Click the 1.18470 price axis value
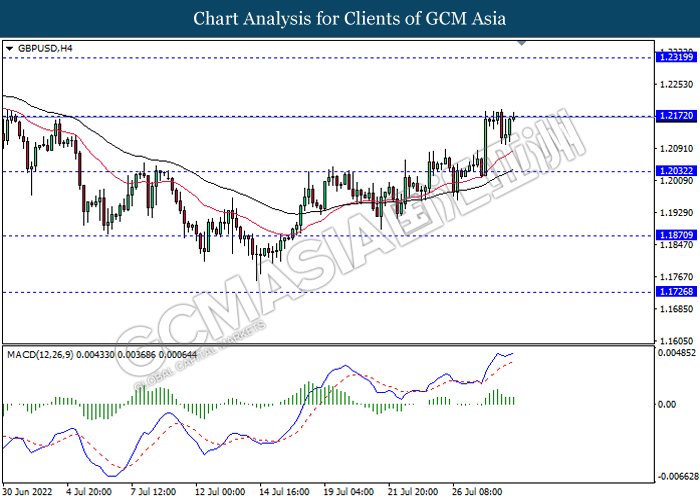 [676, 245]
